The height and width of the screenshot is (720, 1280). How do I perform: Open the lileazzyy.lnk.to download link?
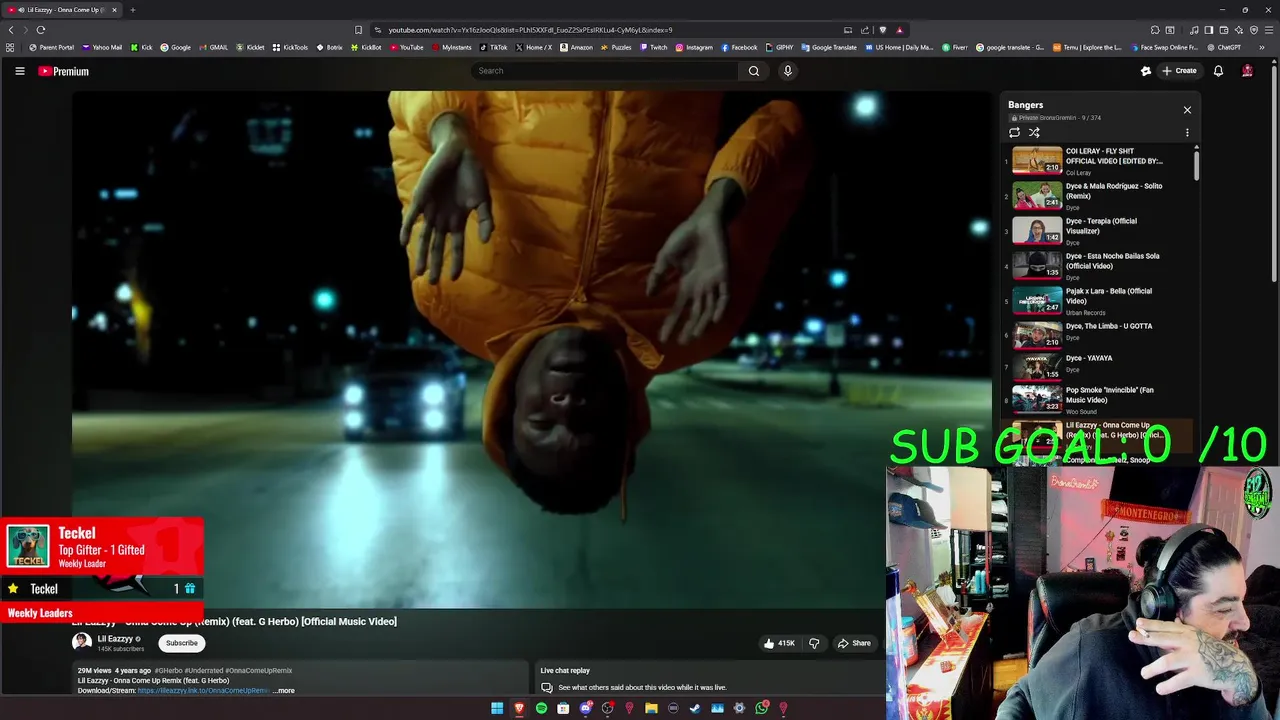[x=204, y=691]
